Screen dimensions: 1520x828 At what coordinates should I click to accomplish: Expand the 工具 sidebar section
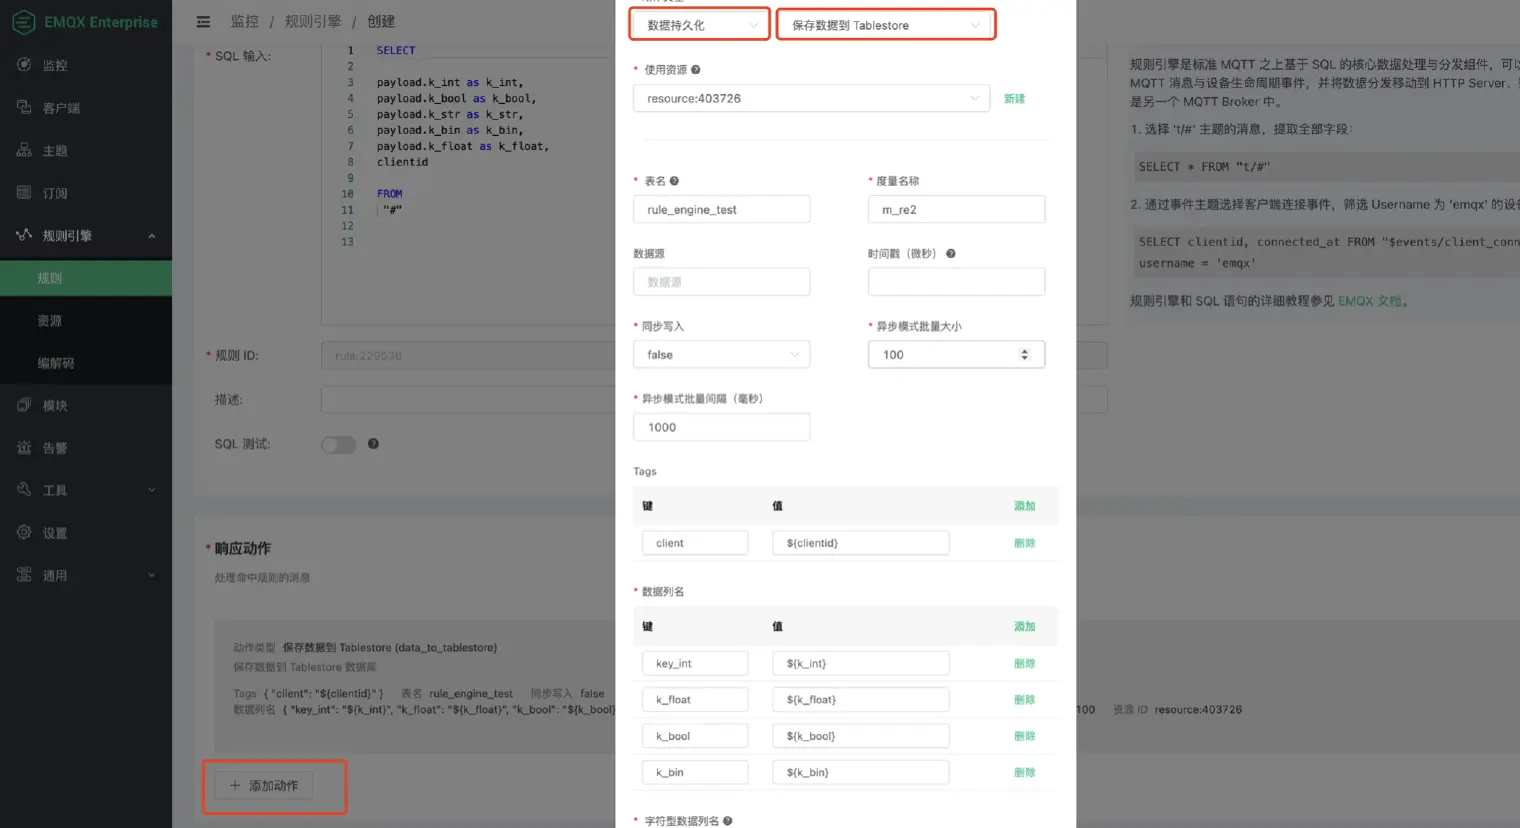tap(86, 490)
